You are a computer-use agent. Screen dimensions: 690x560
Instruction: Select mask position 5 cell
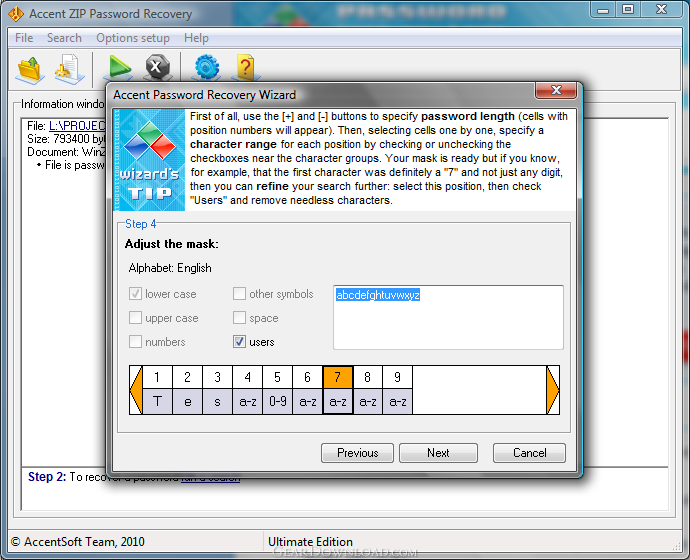(277, 377)
